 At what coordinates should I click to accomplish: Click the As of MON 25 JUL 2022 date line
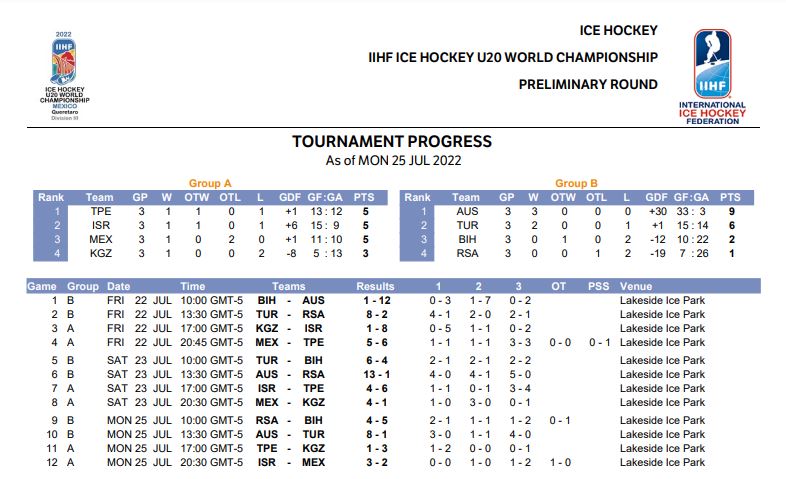(392, 161)
